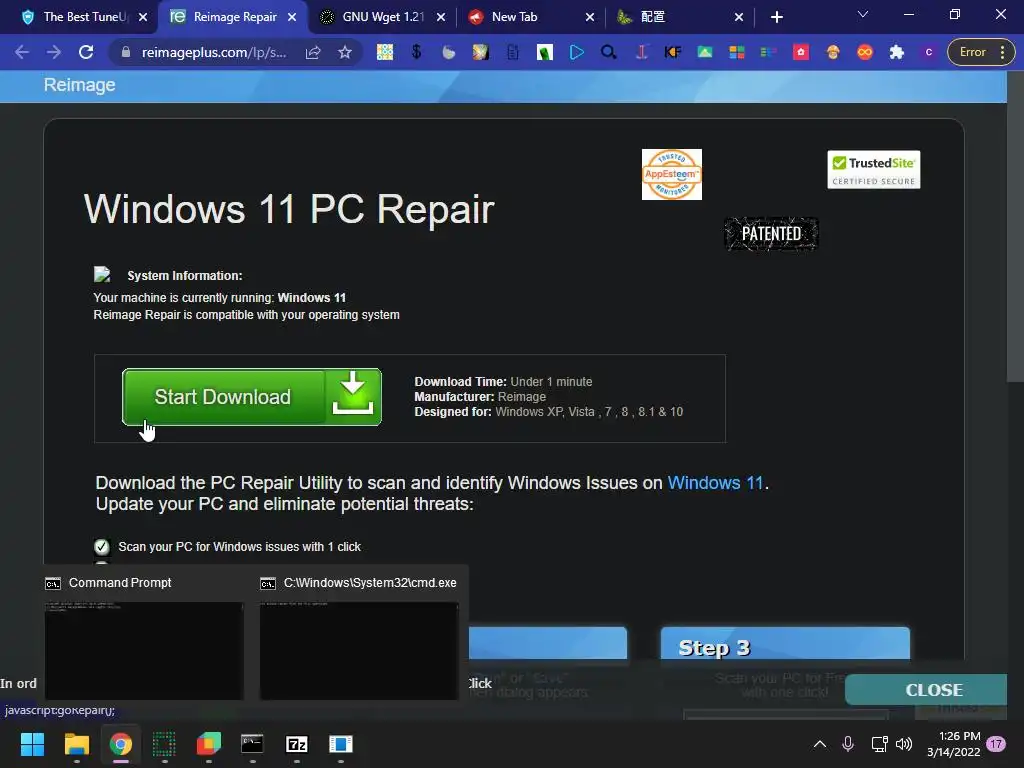The image size is (1024, 768).
Task: Click the microphone tray icon
Action: click(848, 744)
